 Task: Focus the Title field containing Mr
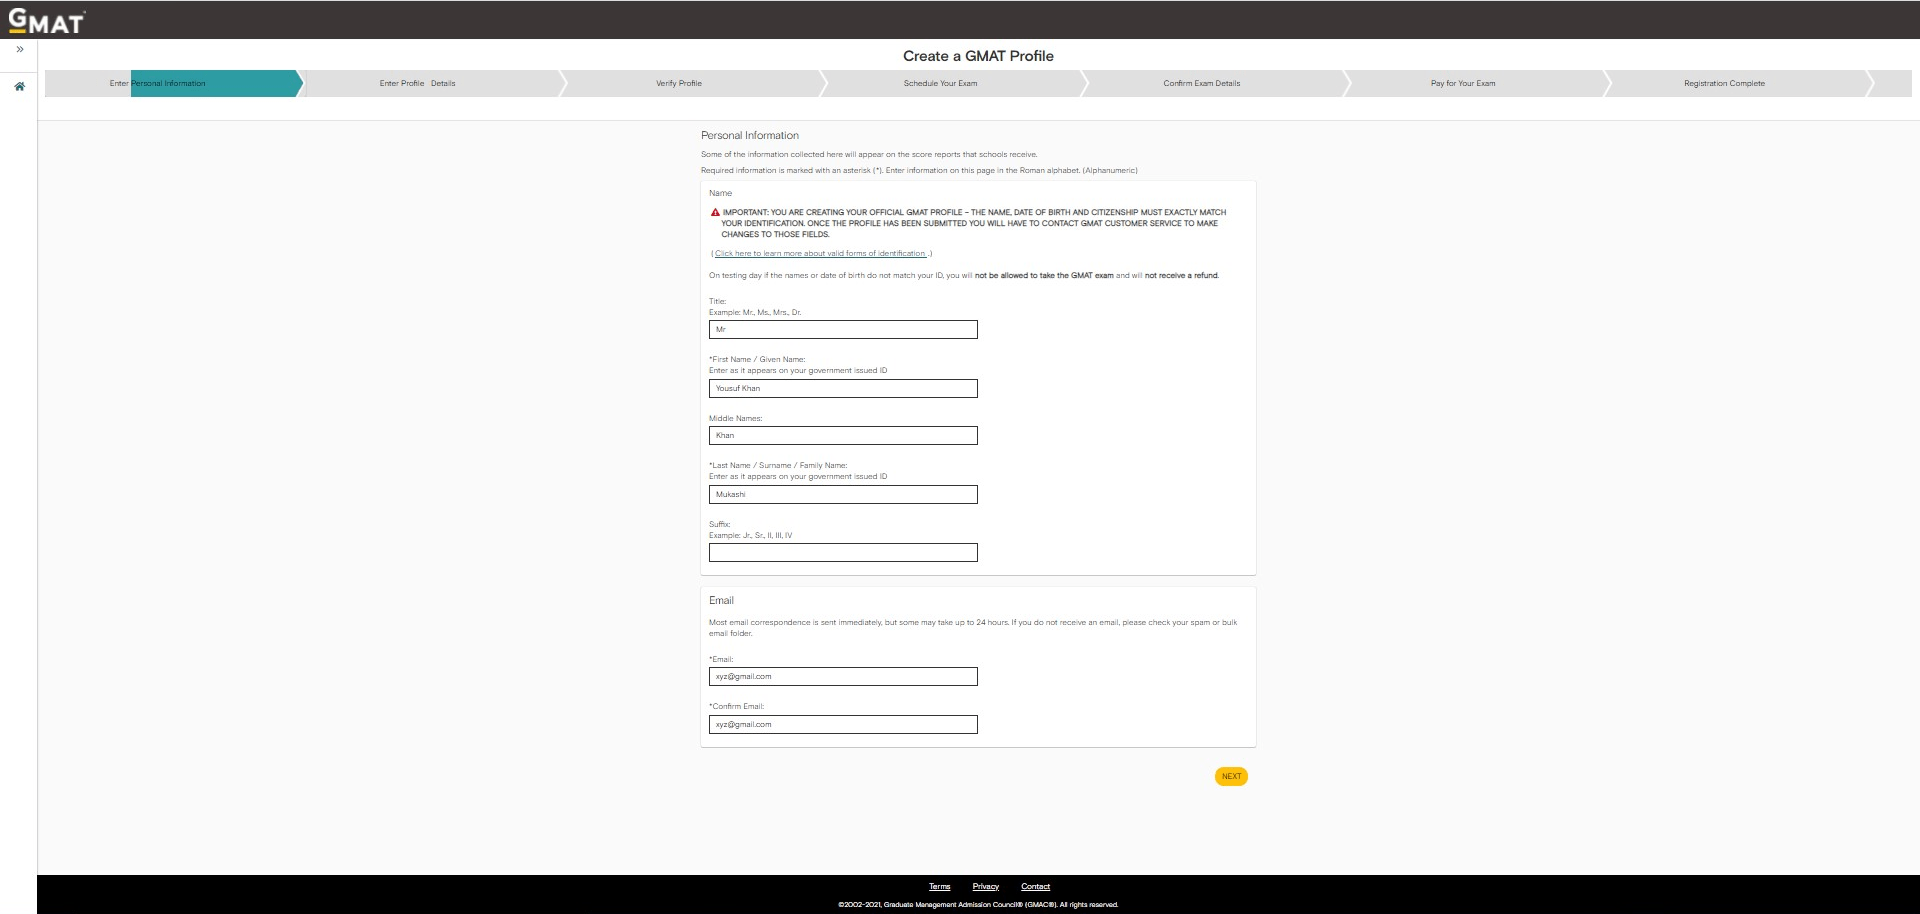click(843, 329)
